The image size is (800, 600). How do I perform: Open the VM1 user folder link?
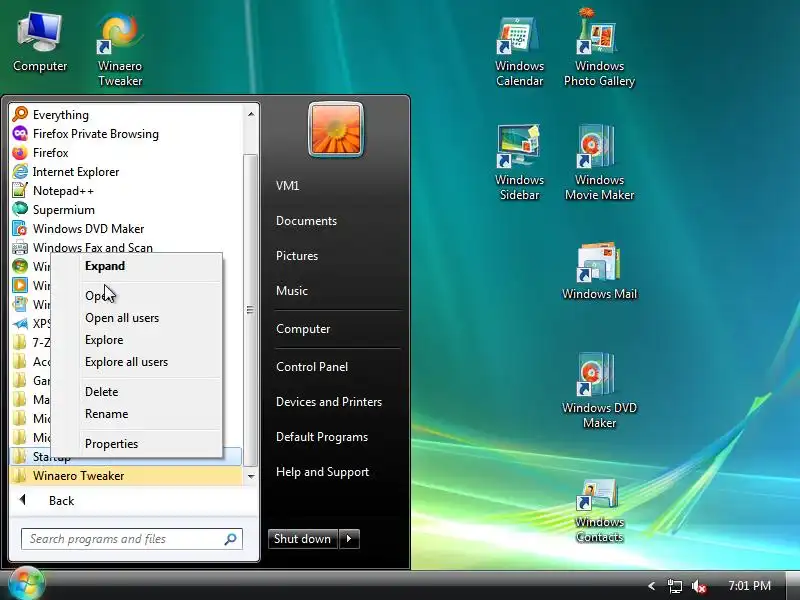point(338,186)
